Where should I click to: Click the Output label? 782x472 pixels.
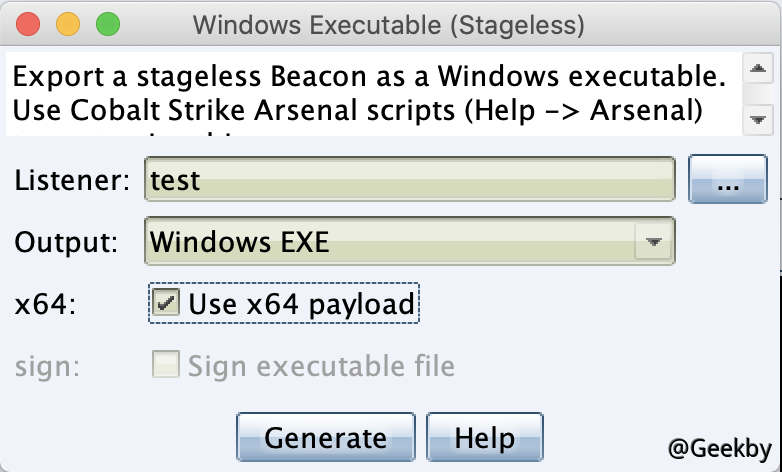point(66,242)
